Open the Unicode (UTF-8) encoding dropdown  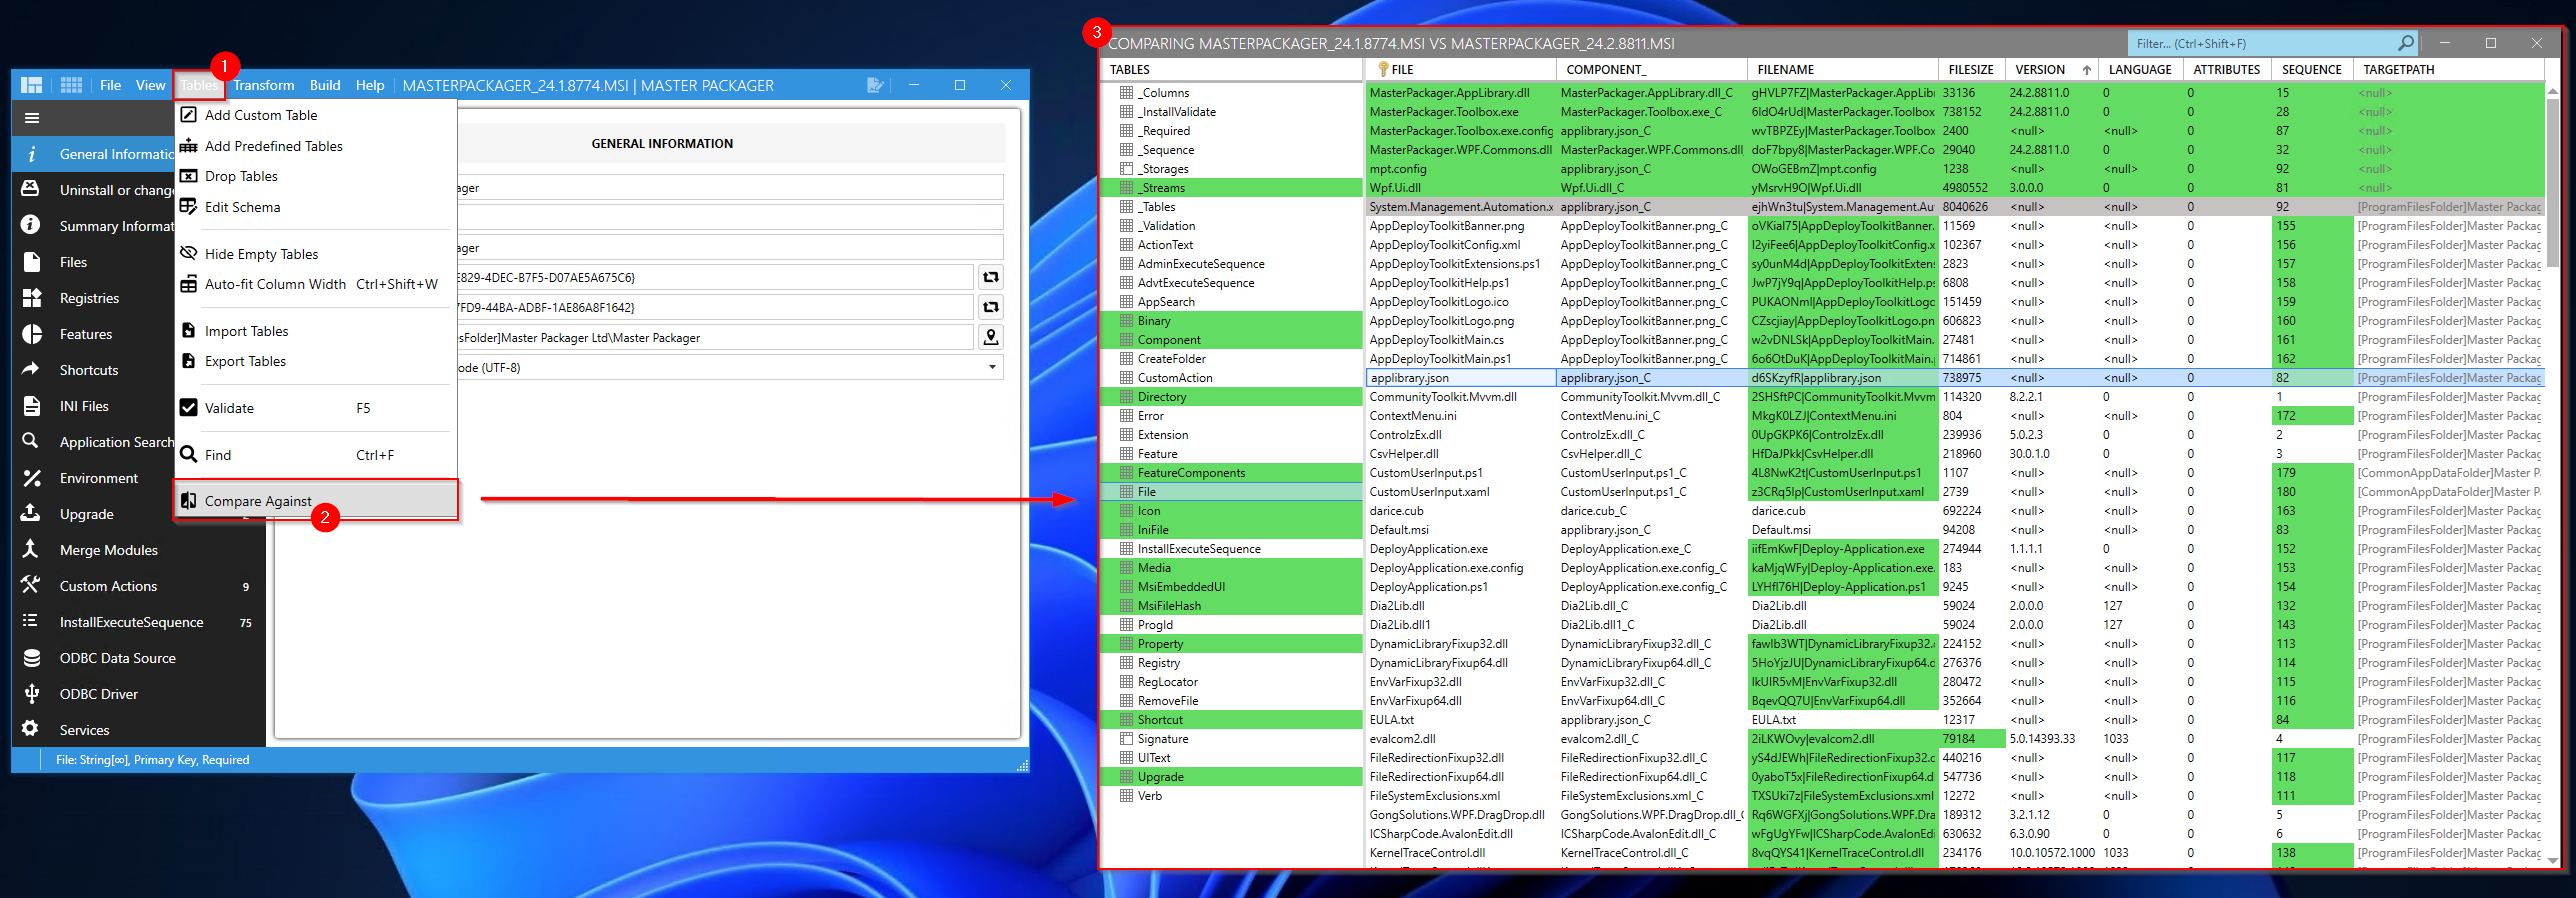coord(992,367)
